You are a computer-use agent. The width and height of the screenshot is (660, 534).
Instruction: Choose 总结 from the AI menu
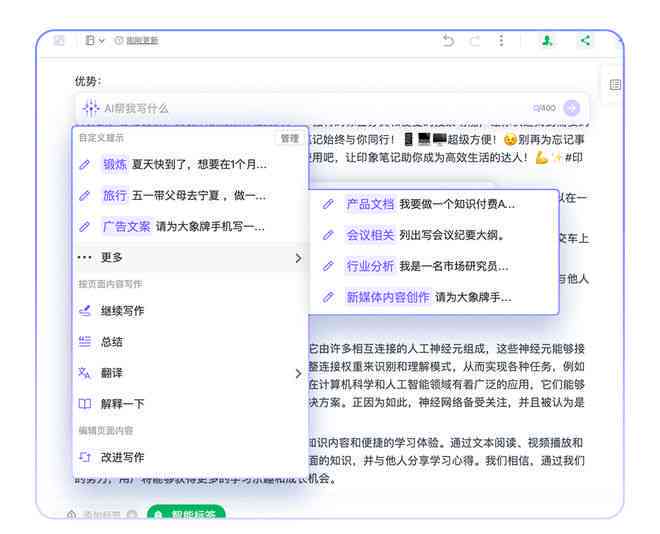click(190, 342)
